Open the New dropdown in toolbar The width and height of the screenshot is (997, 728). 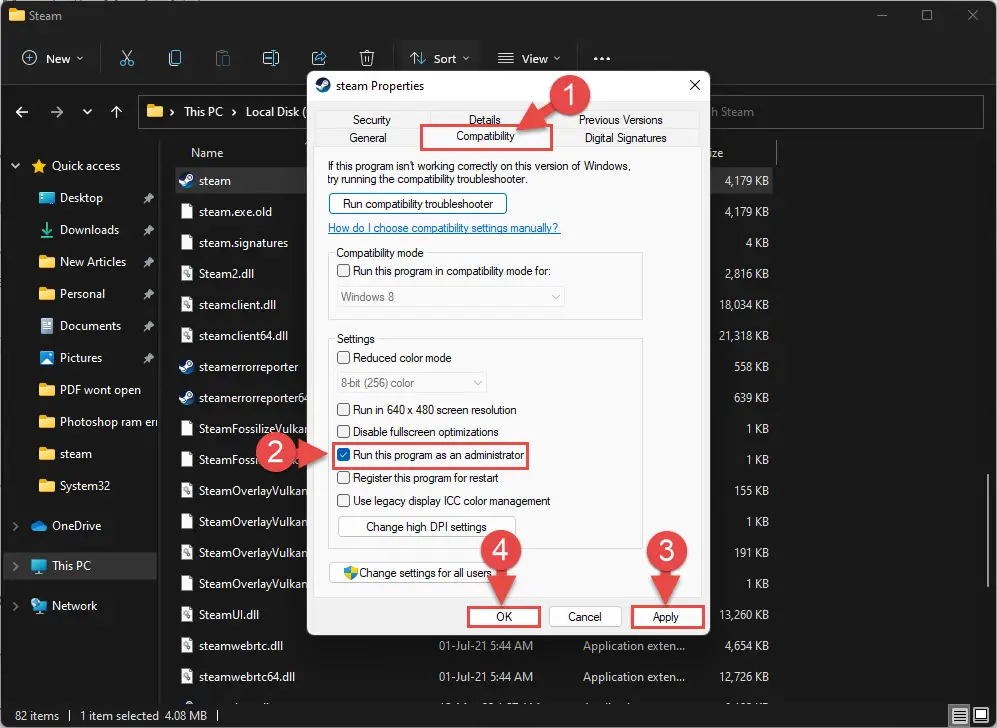[53, 58]
